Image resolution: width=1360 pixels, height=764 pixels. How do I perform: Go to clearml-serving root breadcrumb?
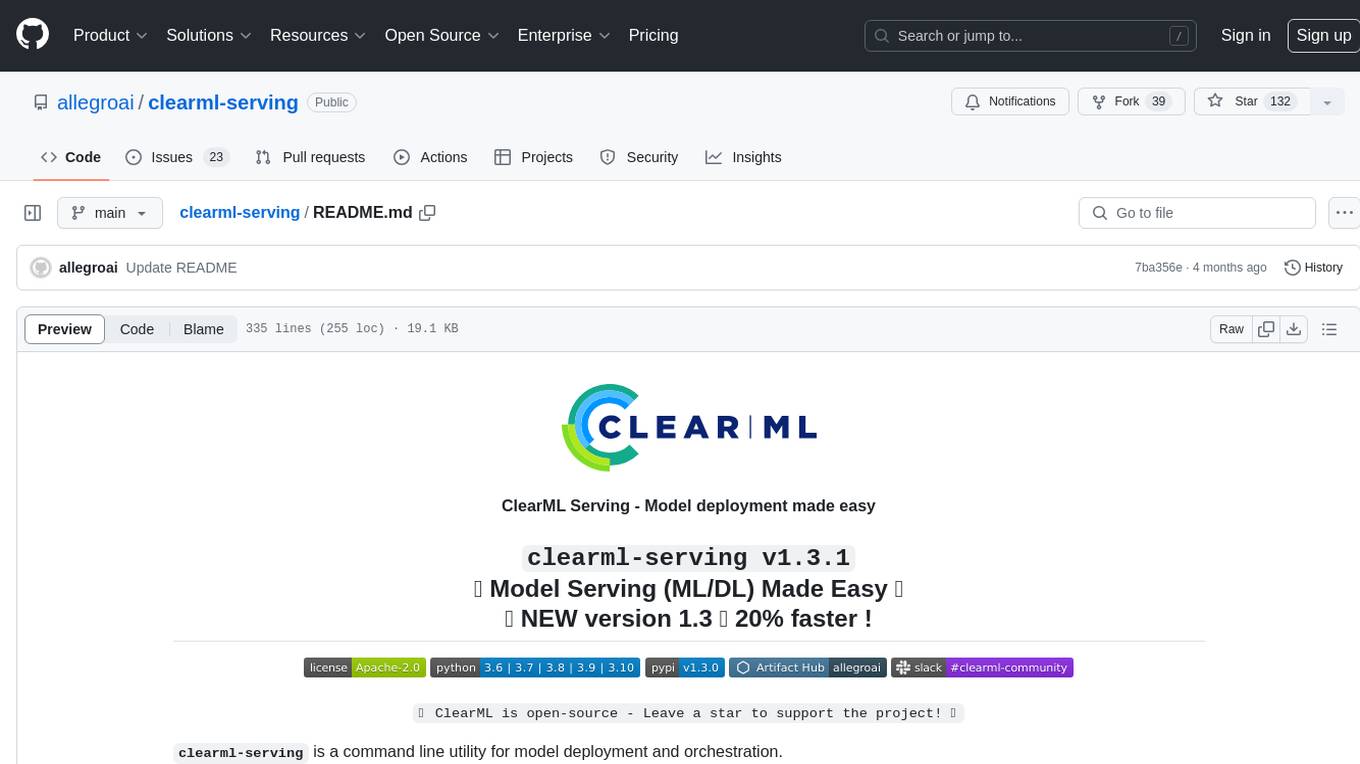click(x=239, y=212)
